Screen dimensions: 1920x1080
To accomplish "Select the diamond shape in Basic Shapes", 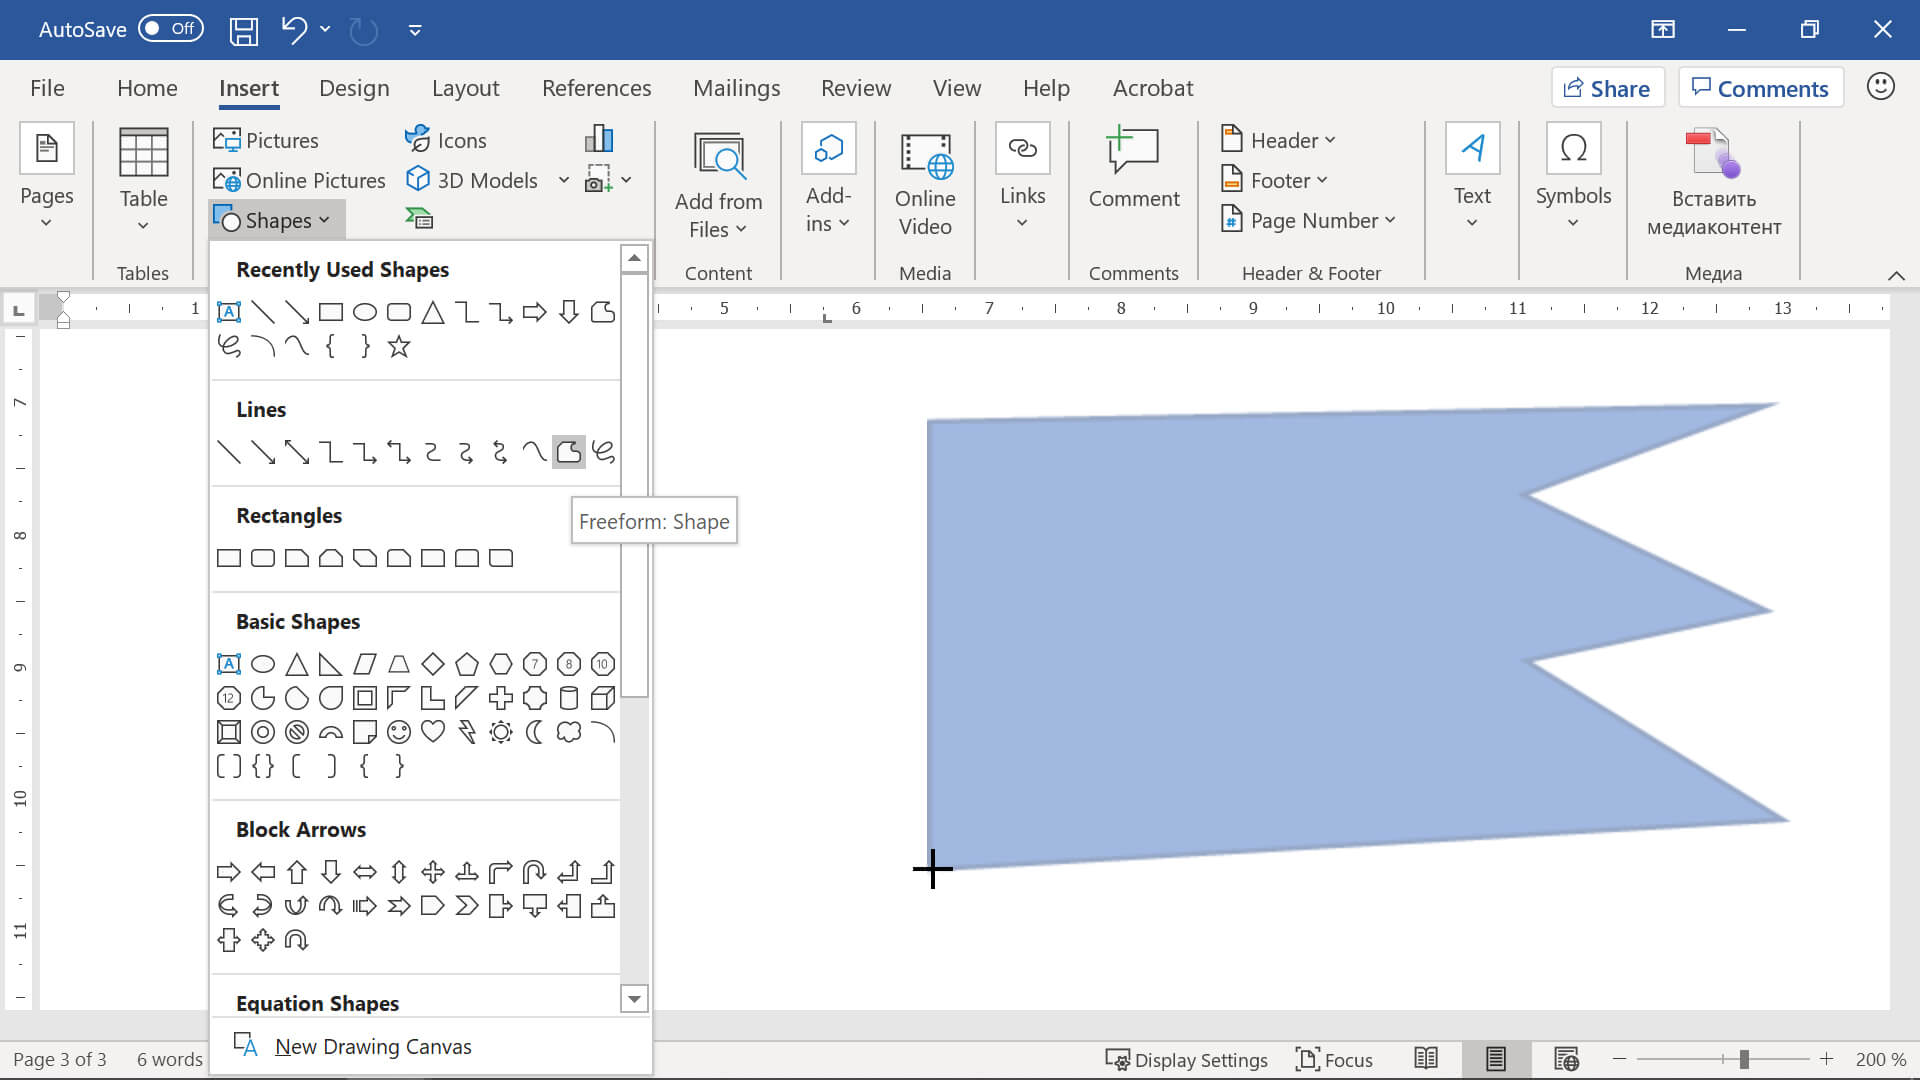I will [x=433, y=664].
